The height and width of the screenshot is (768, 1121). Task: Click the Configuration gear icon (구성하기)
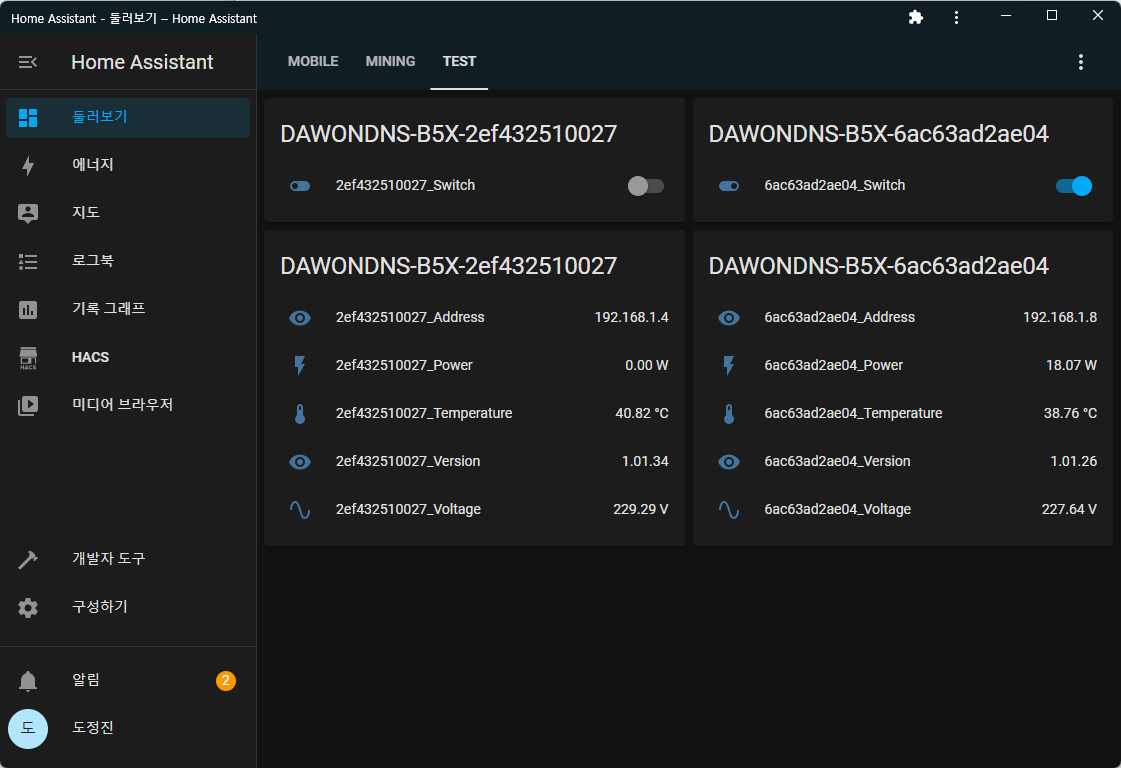(28, 607)
